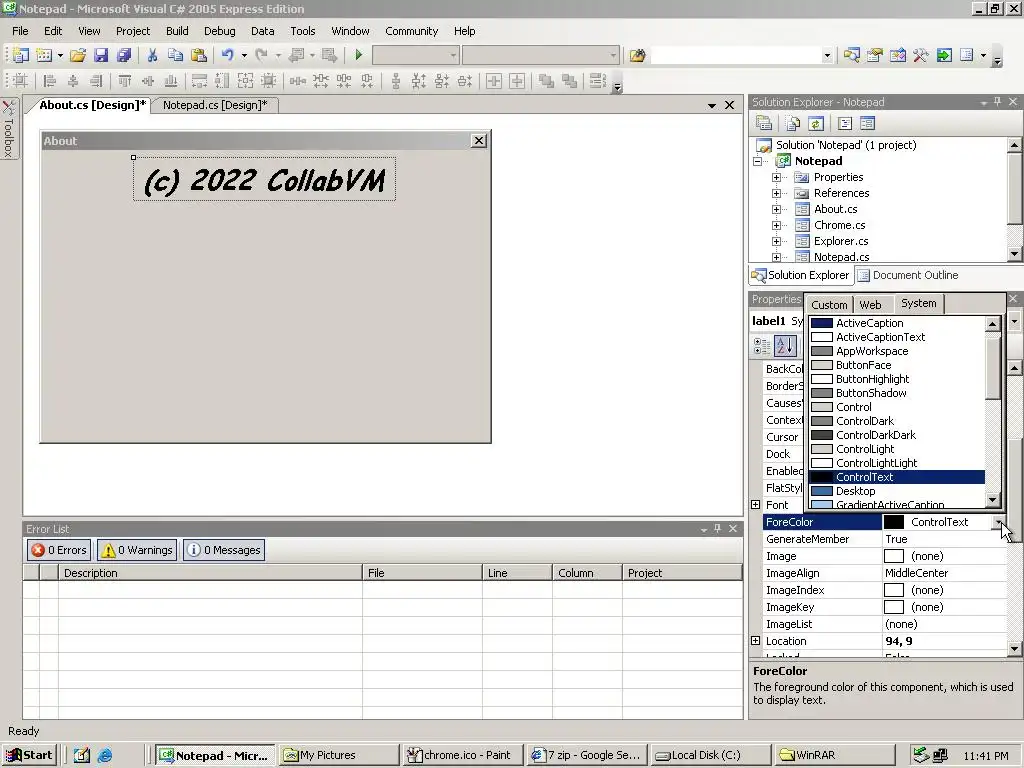Open the Object Browser toolbar icon

(x=898, y=56)
